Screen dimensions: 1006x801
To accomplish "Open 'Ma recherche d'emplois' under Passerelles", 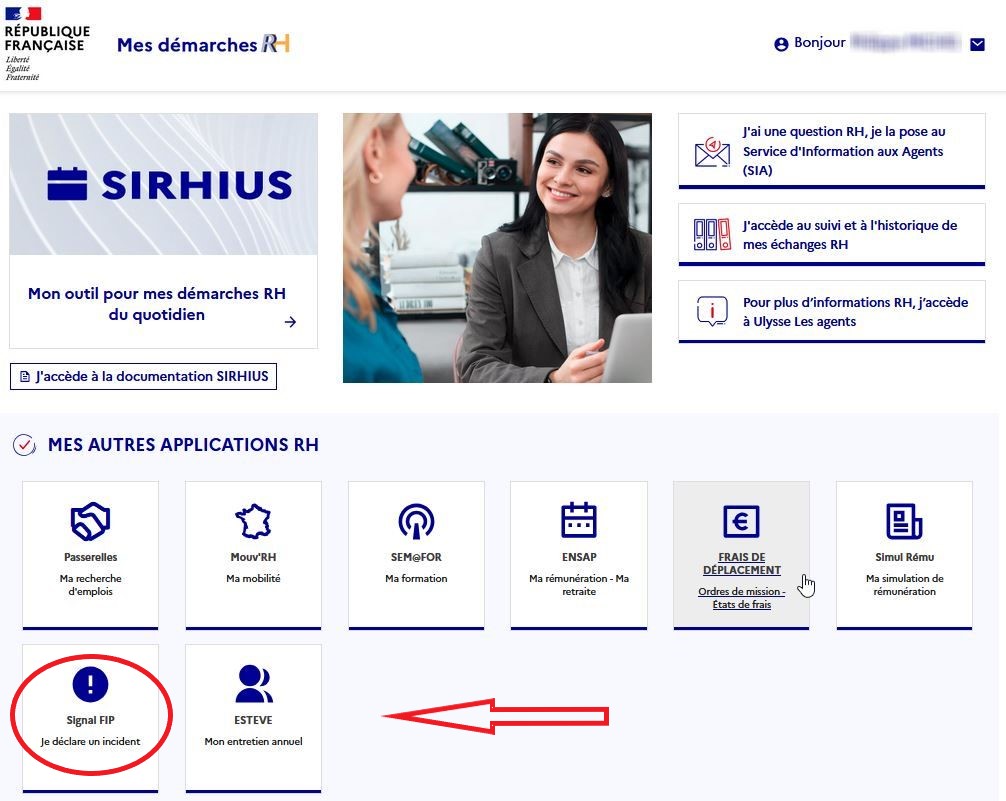I will tap(90, 585).
